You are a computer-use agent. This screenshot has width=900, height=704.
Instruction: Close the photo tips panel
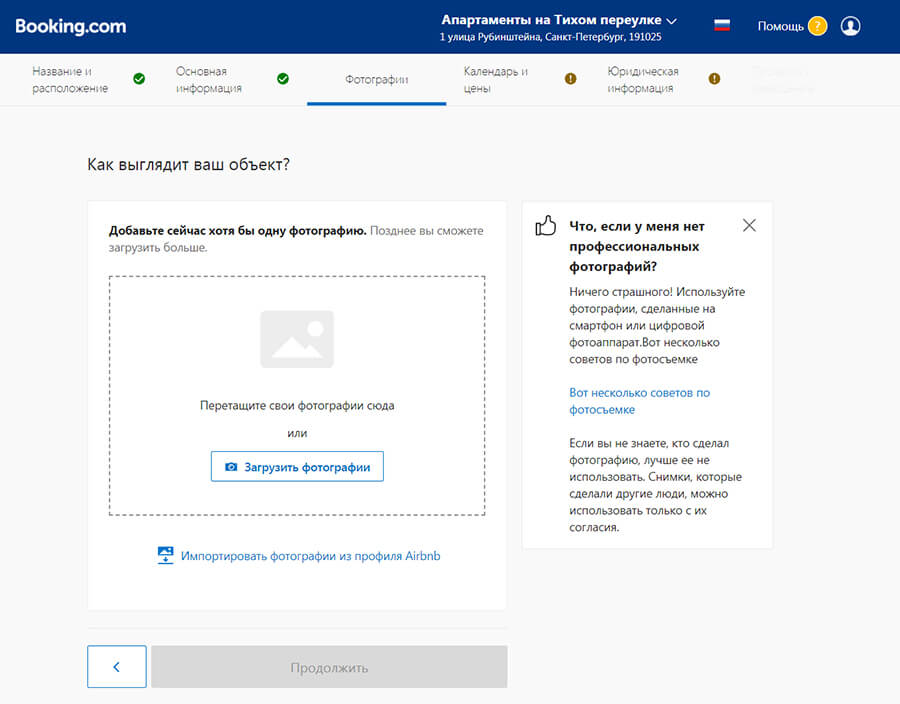pos(749,226)
